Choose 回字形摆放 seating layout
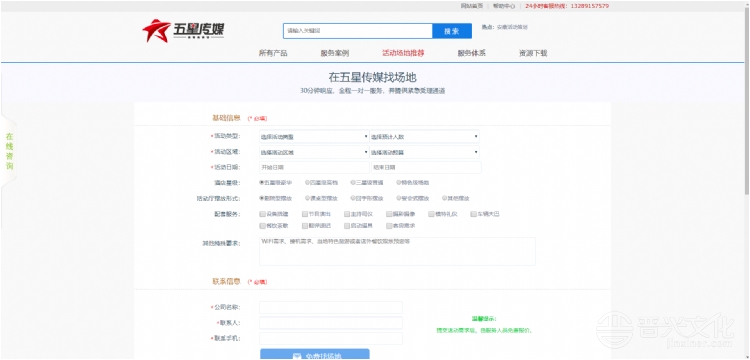Image resolution: width=750 pixels, height=360 pixels. point(353,198)
